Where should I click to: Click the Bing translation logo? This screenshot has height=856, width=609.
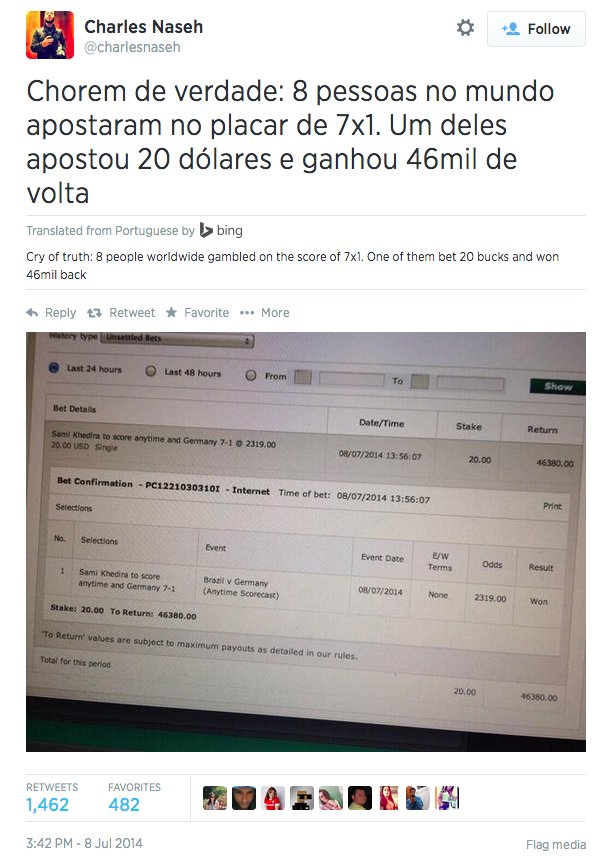pos(210,229)
